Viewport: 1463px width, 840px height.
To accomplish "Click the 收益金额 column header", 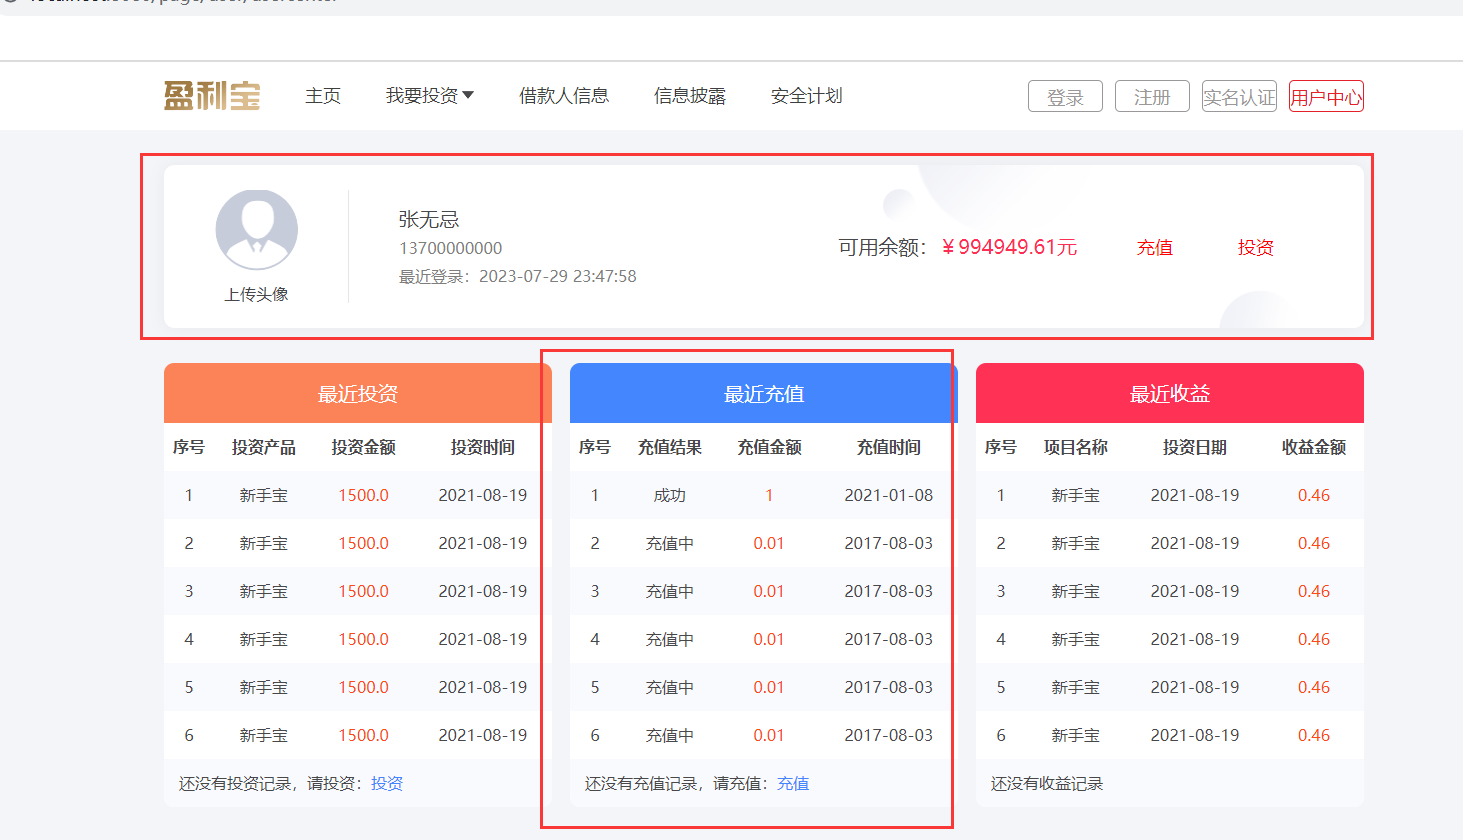I will [x=1314, y=448].
